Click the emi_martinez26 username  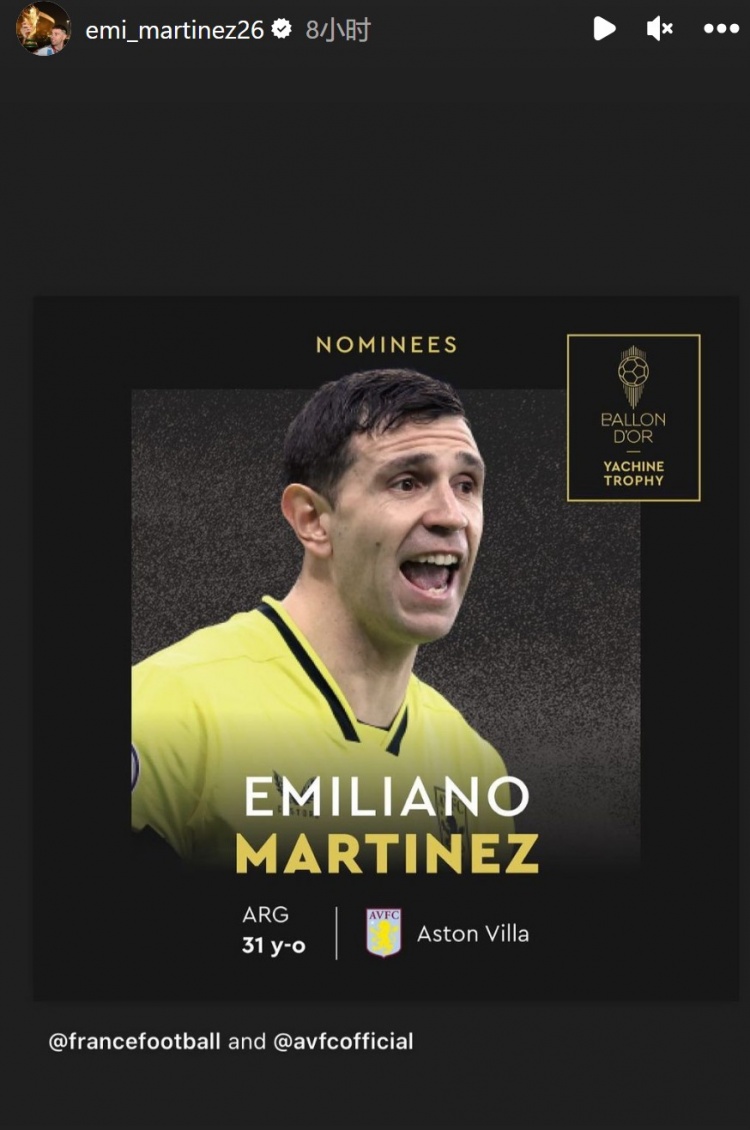pos(174,30)
